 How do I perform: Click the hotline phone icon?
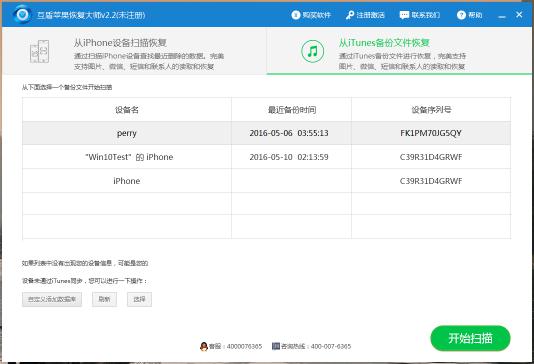276,346
